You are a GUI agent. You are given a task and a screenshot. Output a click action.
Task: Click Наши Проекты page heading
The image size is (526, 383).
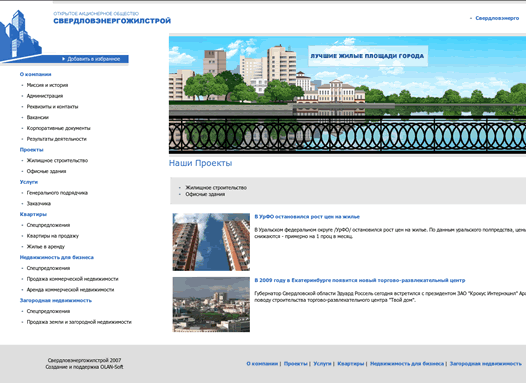coord(200,163)
